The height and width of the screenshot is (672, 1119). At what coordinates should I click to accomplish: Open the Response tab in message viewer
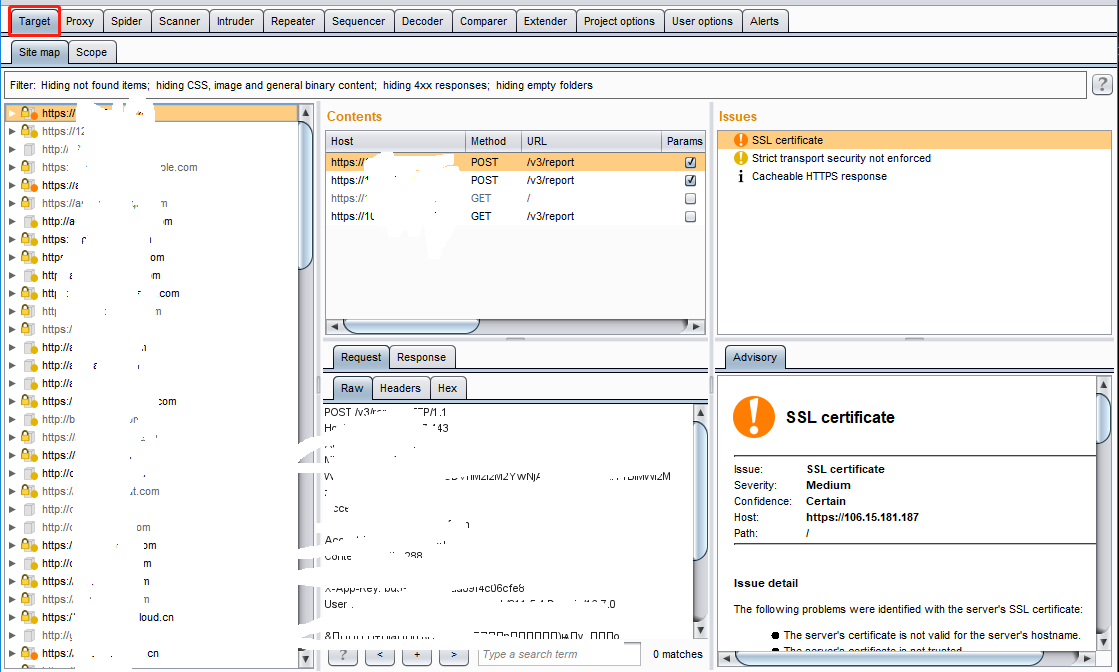click(x=421, y=357)
